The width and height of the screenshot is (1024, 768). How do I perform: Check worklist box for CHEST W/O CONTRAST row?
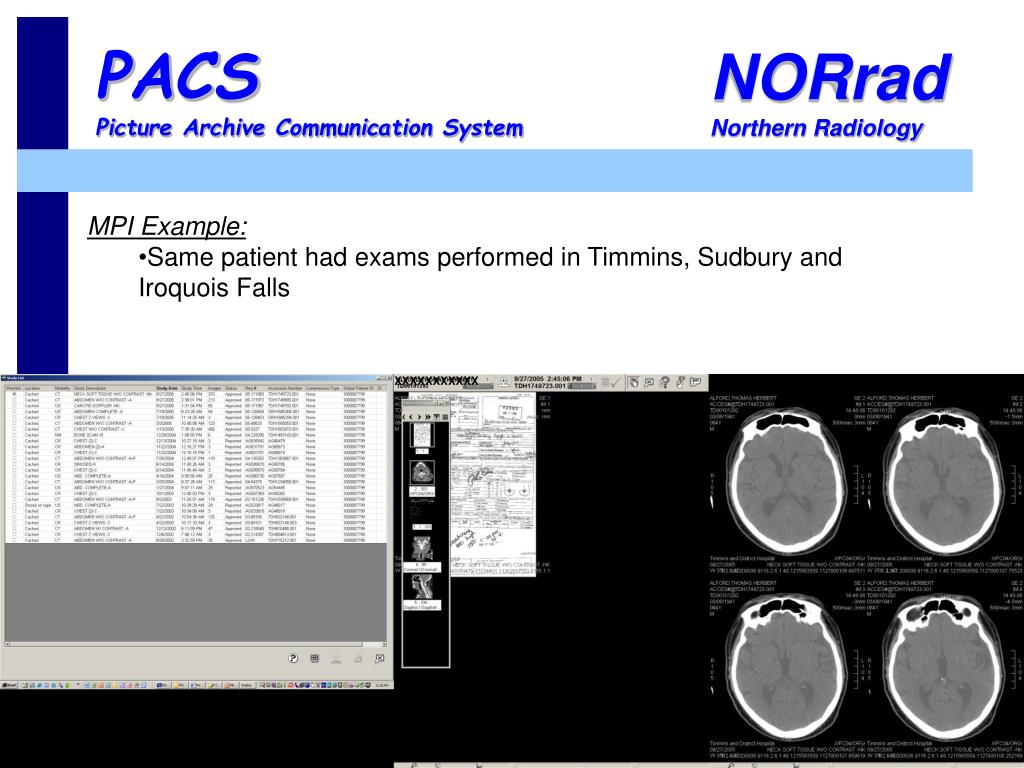[14, 429]
